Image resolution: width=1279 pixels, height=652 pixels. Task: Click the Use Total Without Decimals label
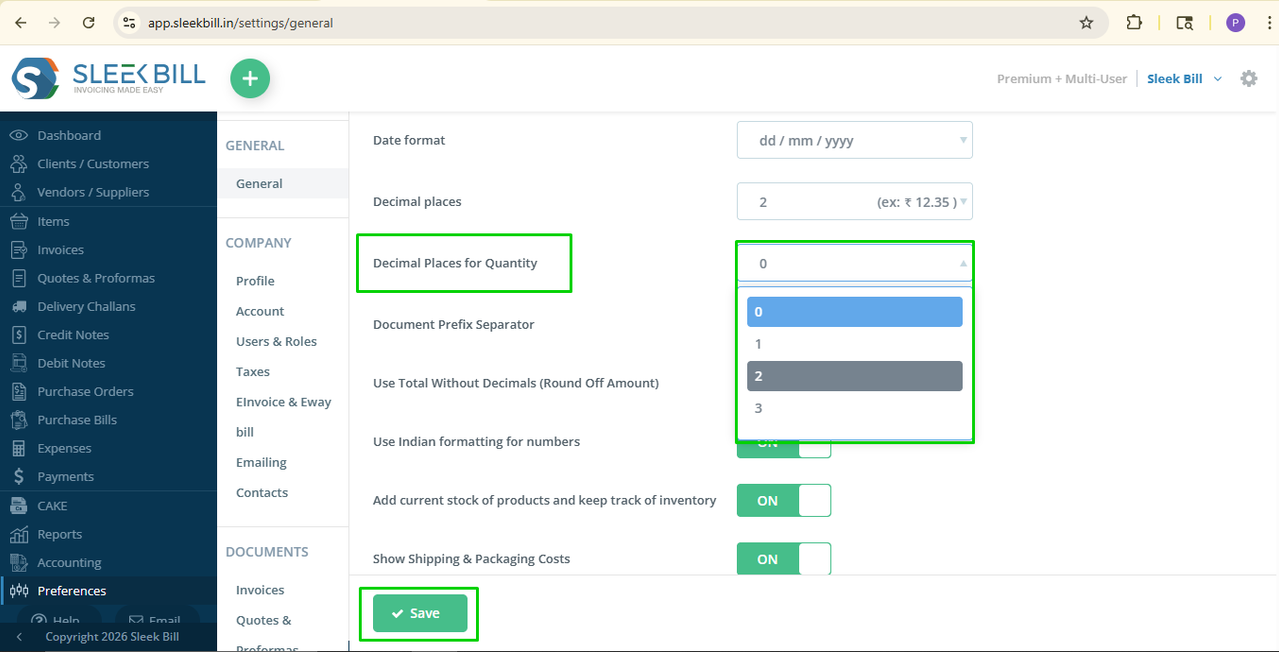515,382
